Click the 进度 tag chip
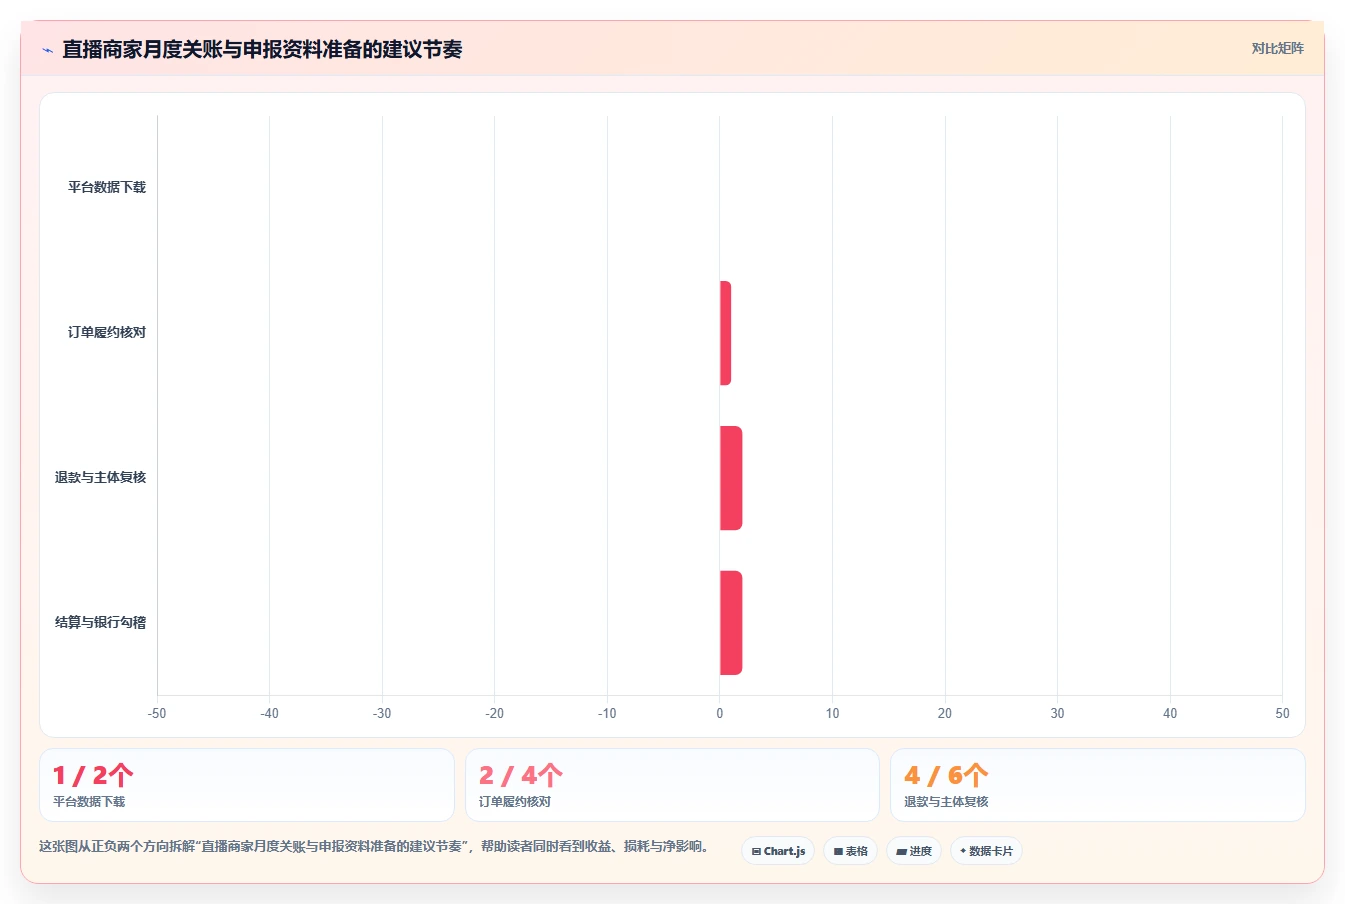 pyautogui.click(x=914, y=851)
